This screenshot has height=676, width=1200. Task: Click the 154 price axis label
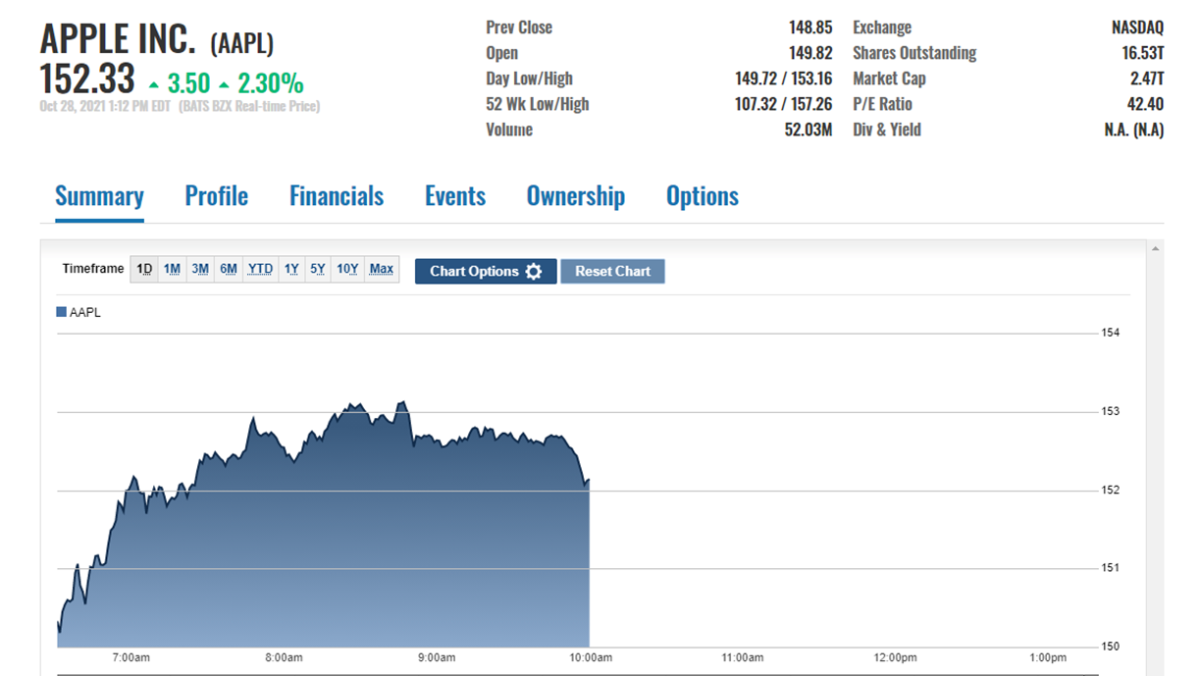[x=1111, y=333]
